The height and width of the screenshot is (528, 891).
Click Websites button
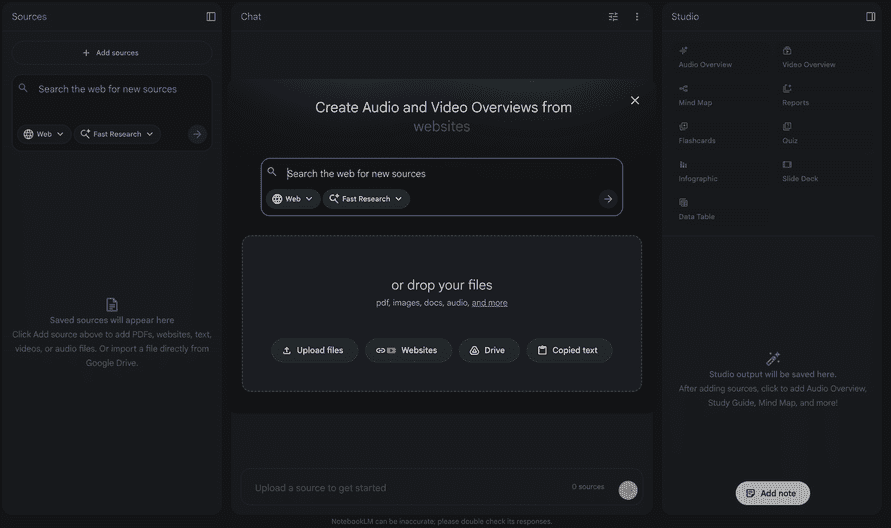coord(408,350)
